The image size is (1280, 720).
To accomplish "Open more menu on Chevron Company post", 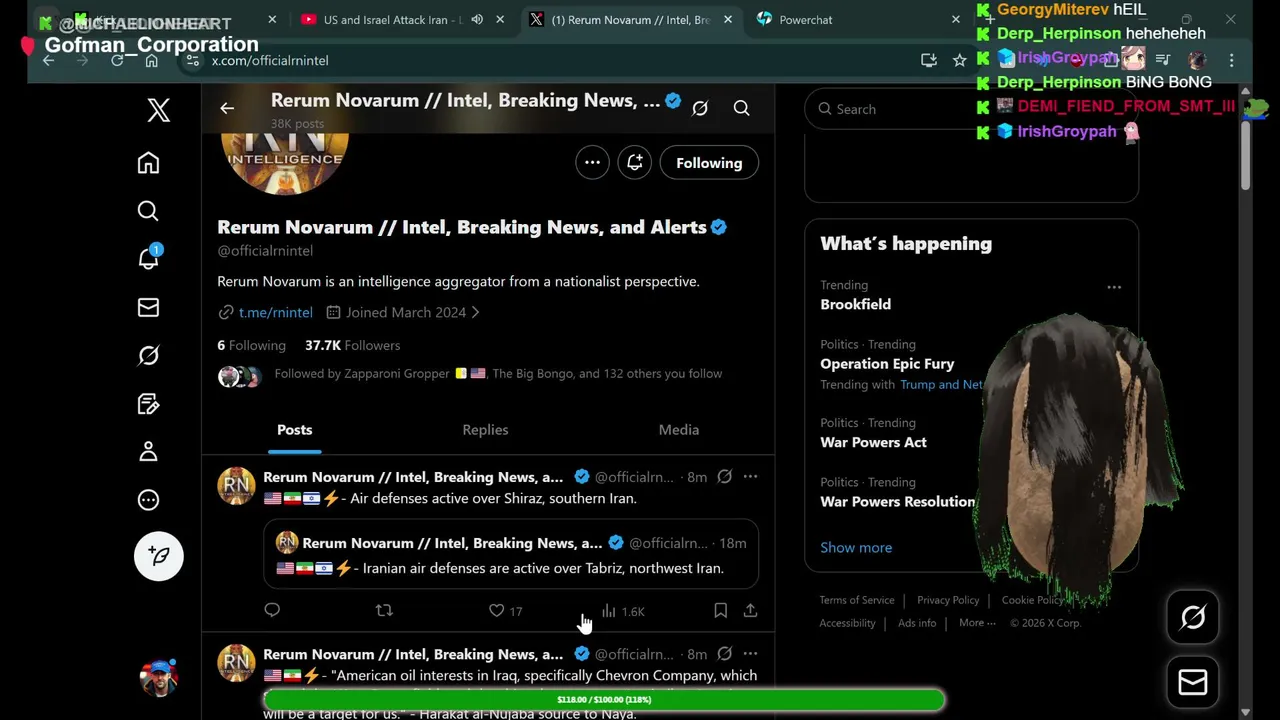I will pos(750,654).
